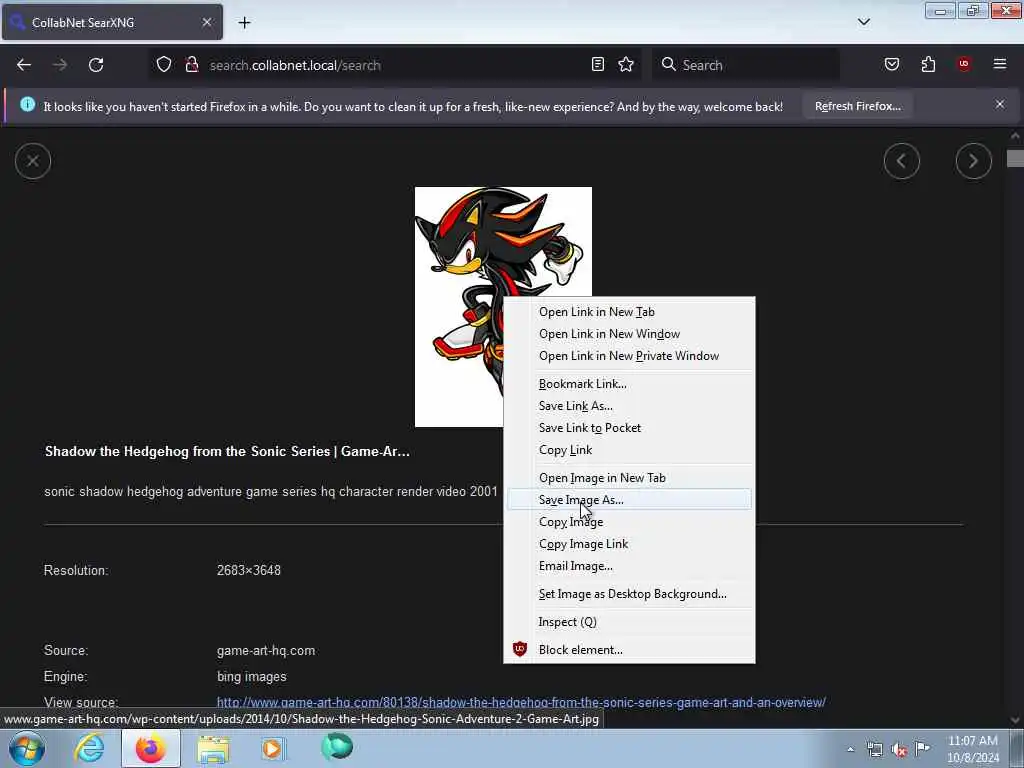This screenshot has height=768, width=1024.
Task: Click the engine value bing images
Action: (251, 677)
